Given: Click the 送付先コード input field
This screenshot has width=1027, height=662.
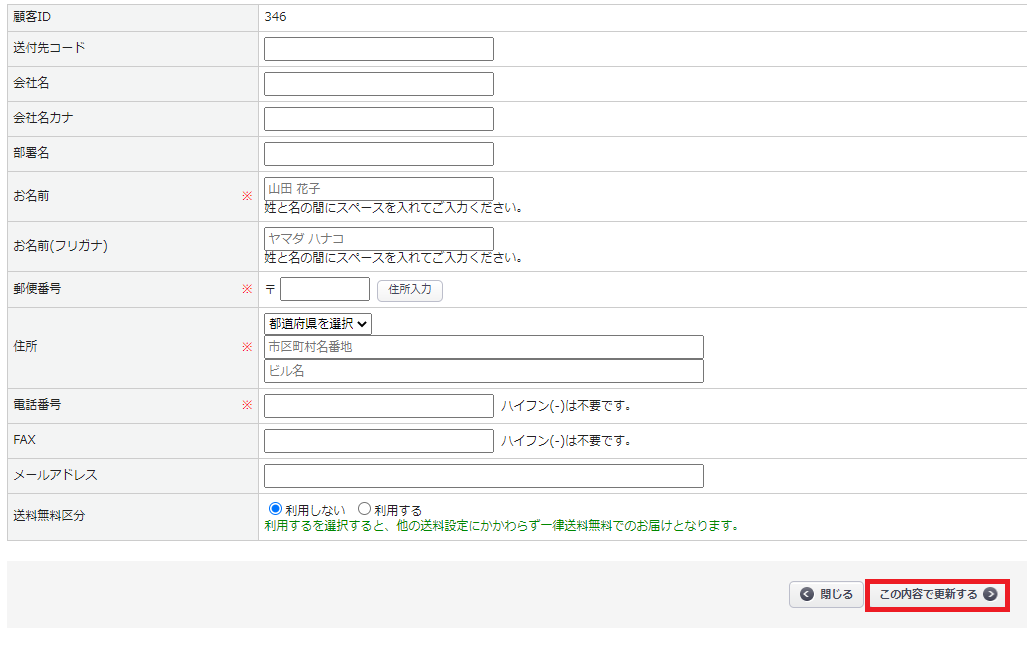Looking at the screenshot, I should click(x=378, y=49).
